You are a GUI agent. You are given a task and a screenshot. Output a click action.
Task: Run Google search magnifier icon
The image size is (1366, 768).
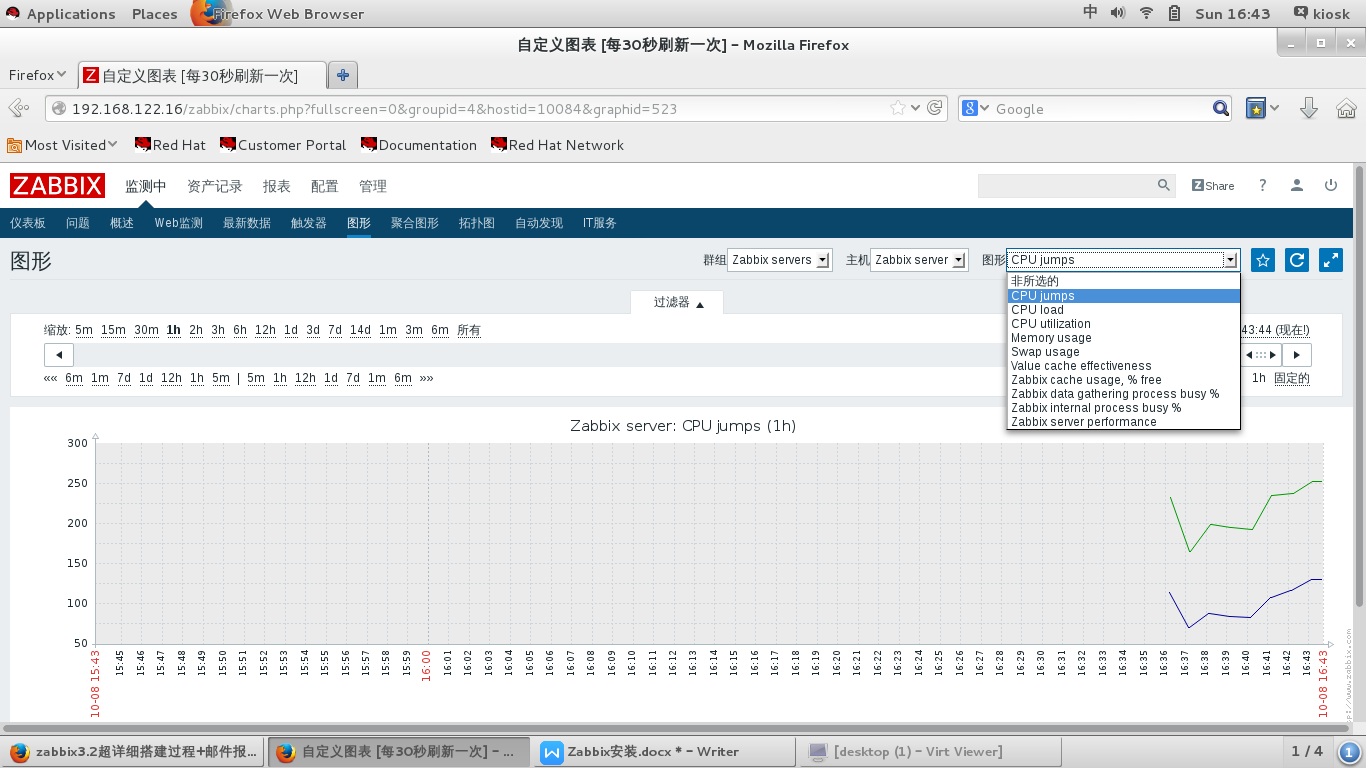[x=1221, y=108]
